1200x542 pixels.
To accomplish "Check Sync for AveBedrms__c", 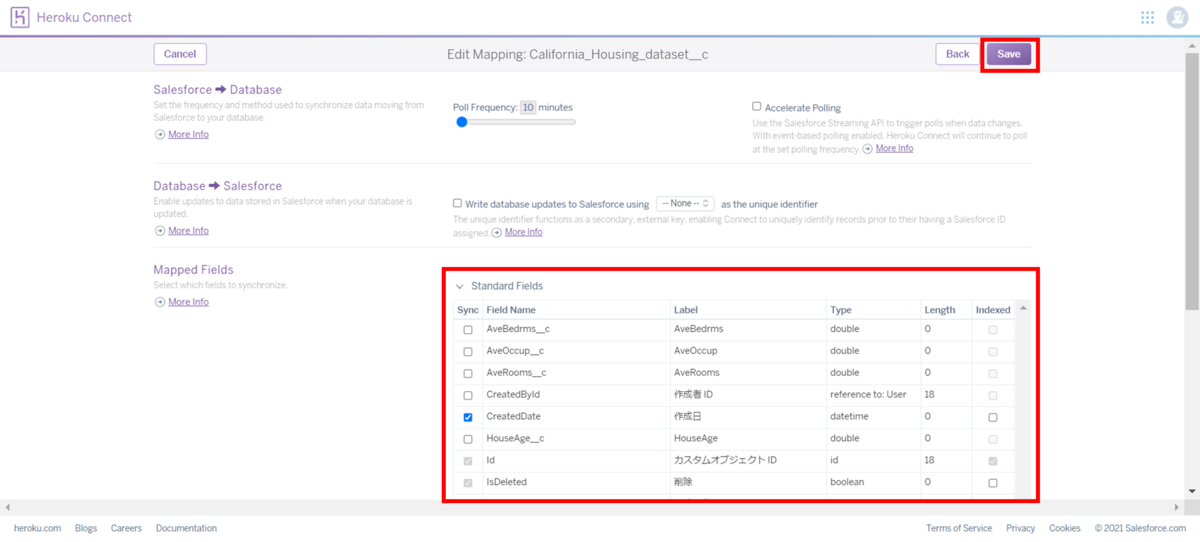I will (467, 330).
